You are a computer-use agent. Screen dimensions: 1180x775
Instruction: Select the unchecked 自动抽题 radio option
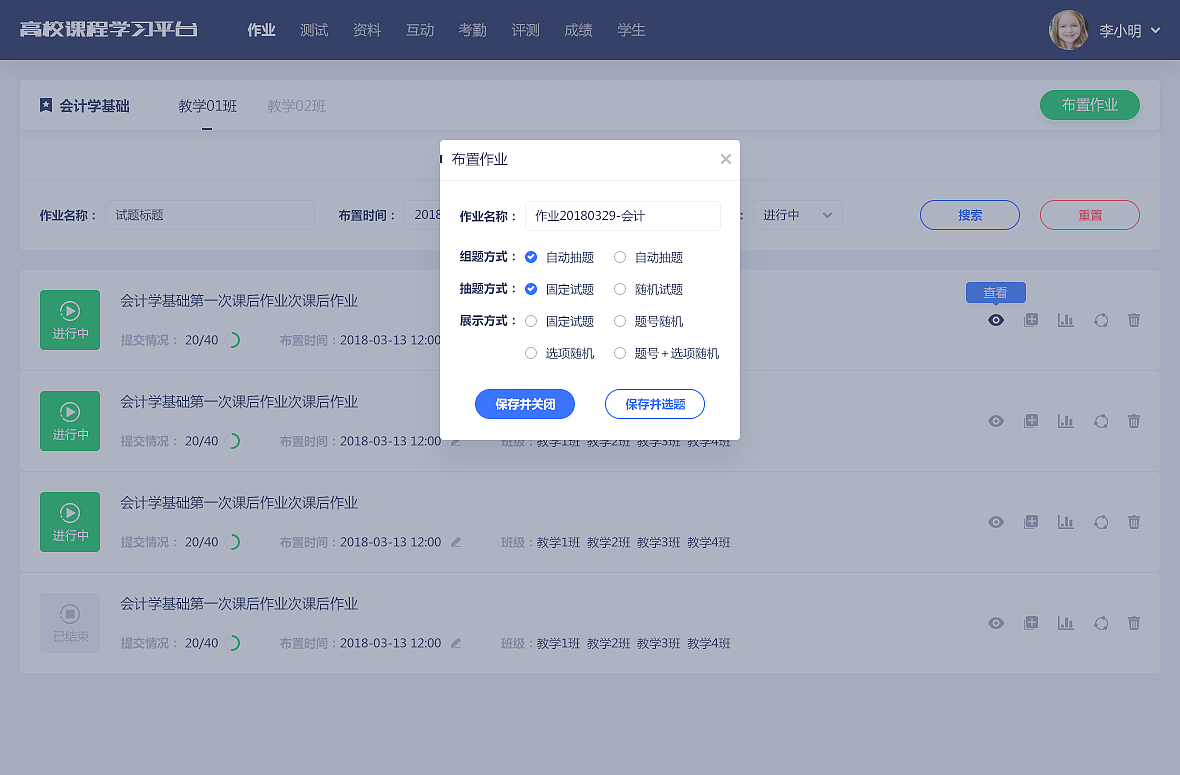(620, 257)
